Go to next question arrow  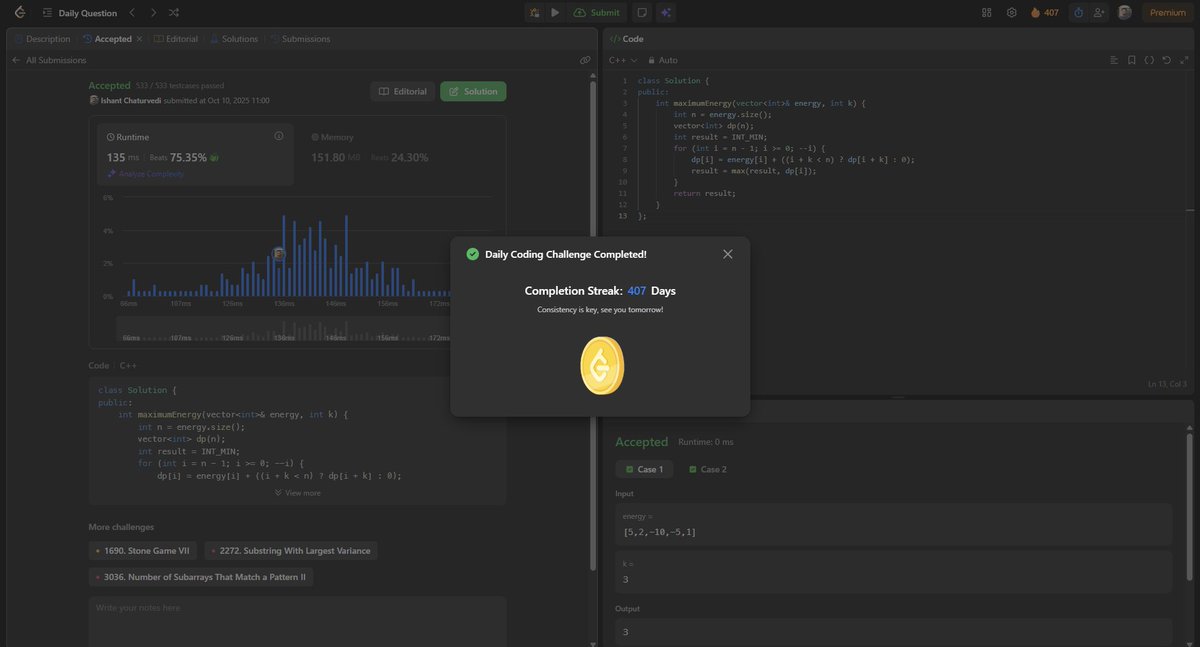[153, 13]
